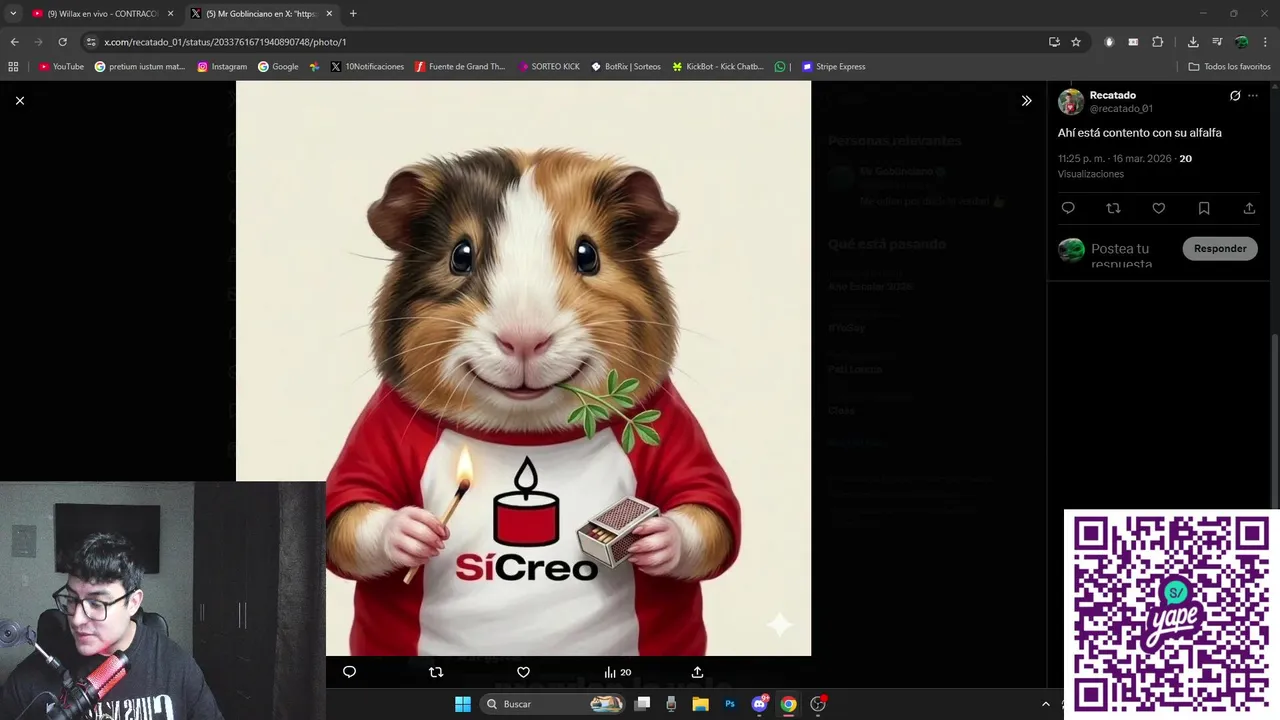Click the Responder button
1280x720 pixels.
(1220, 249)
